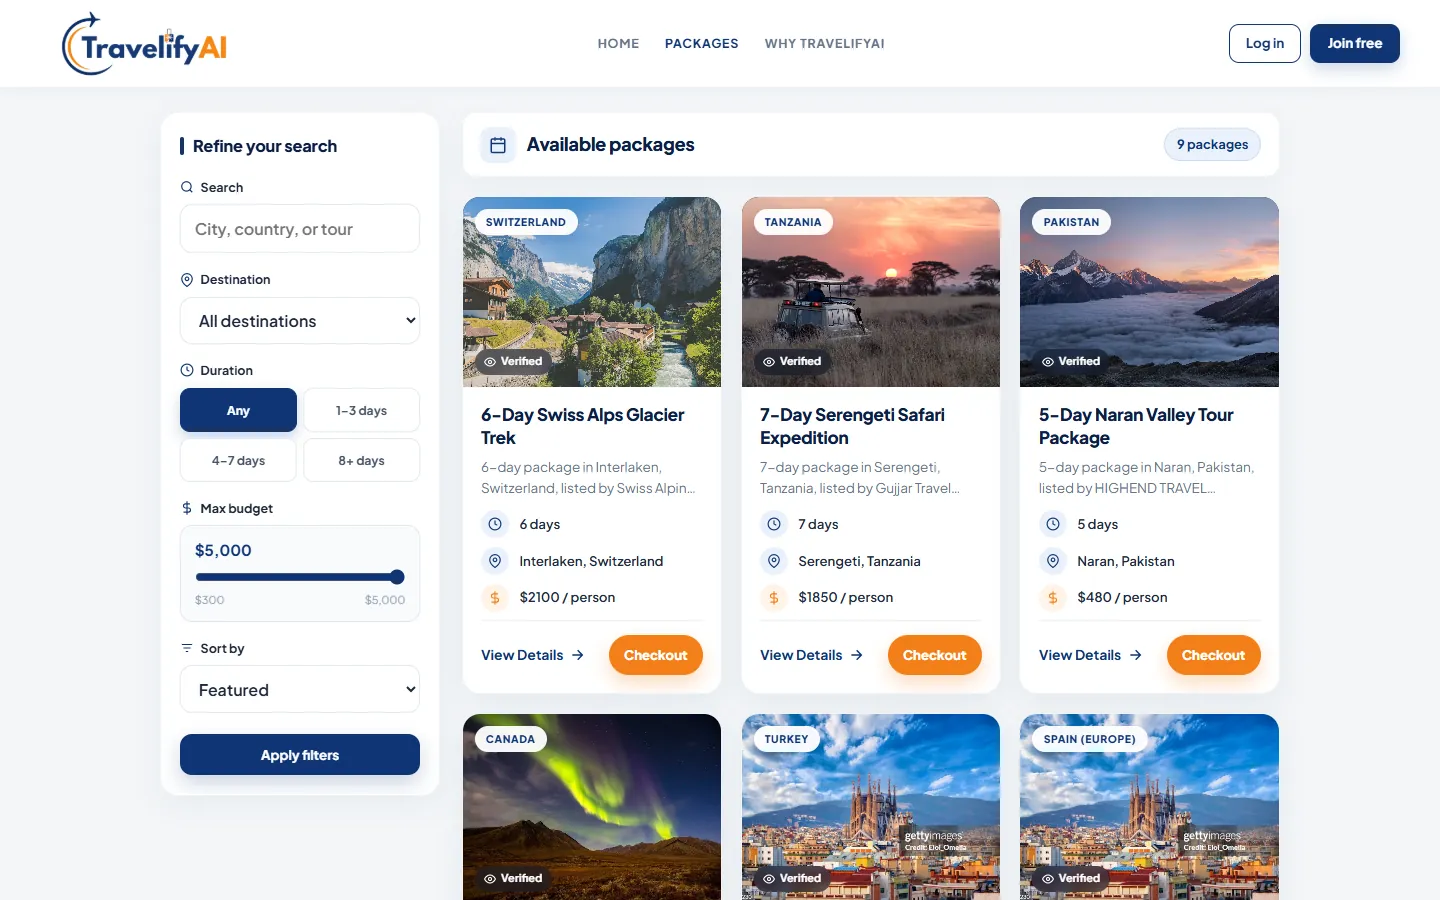Checkout the Serengeti Safari Expedition
Image resolution: width=1440 pixels, height=900 pixels.
935,655
